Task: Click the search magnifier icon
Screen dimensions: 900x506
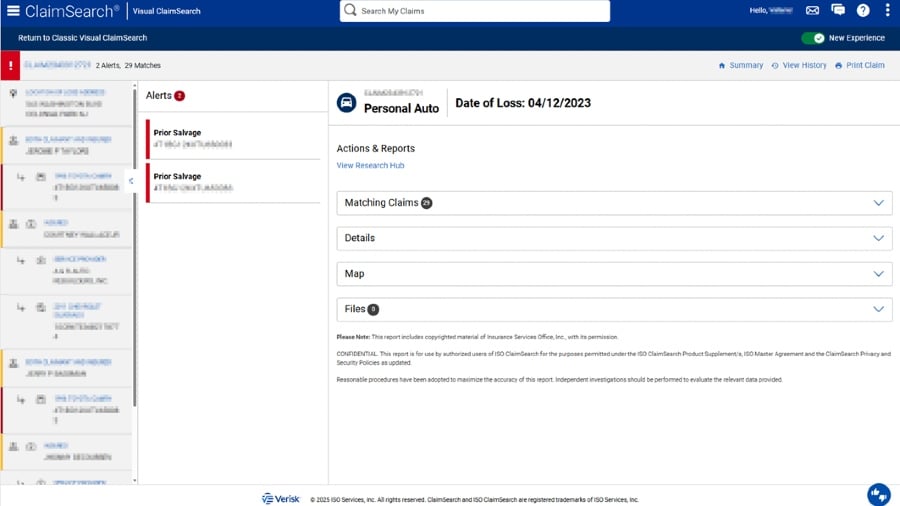Action: (x=350, y=10)
